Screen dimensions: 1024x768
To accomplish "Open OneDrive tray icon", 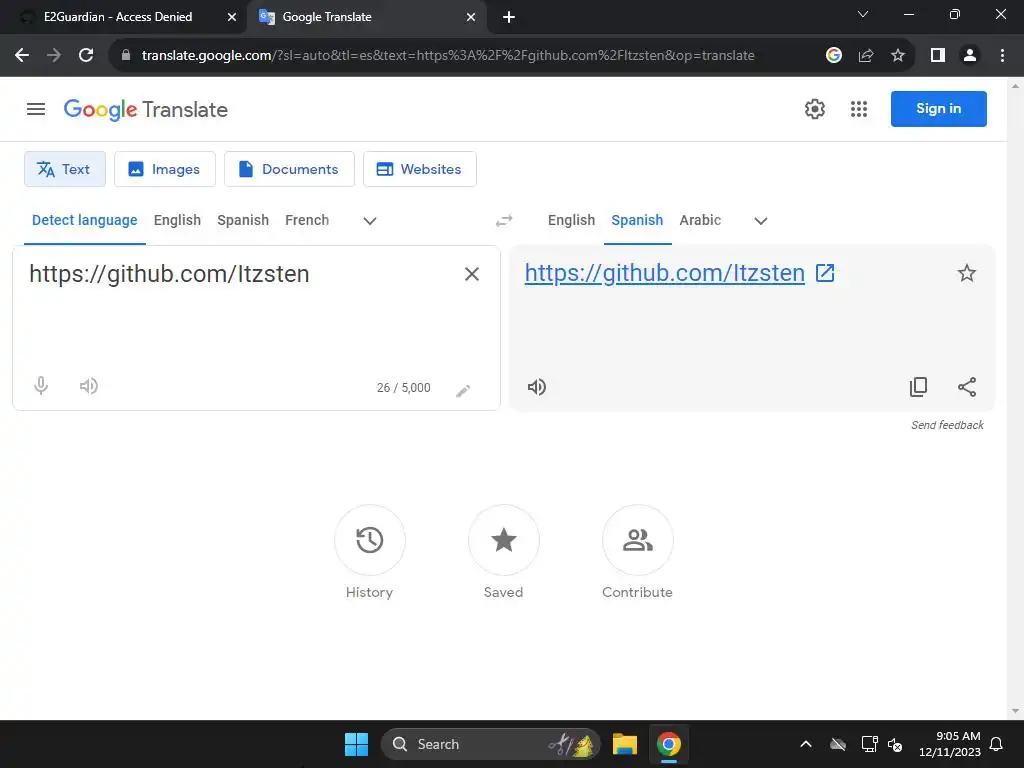I will click(838, 744).
